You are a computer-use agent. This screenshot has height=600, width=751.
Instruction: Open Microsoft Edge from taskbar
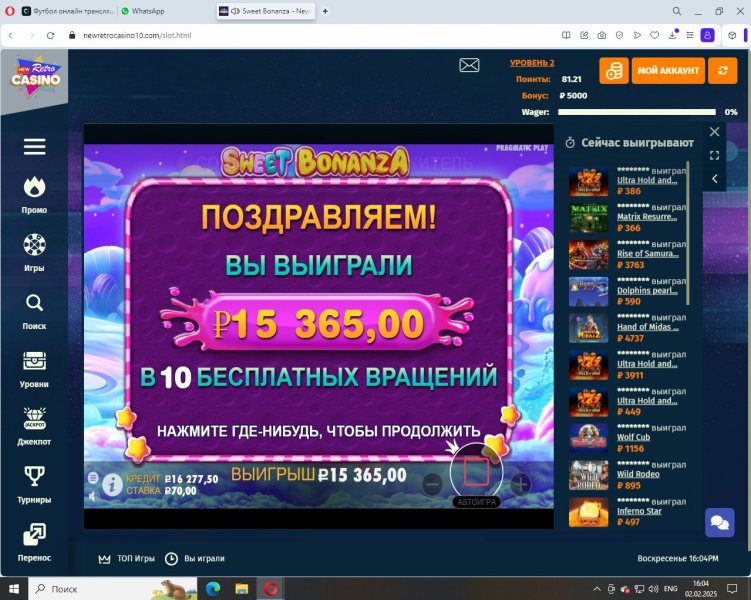213,589
